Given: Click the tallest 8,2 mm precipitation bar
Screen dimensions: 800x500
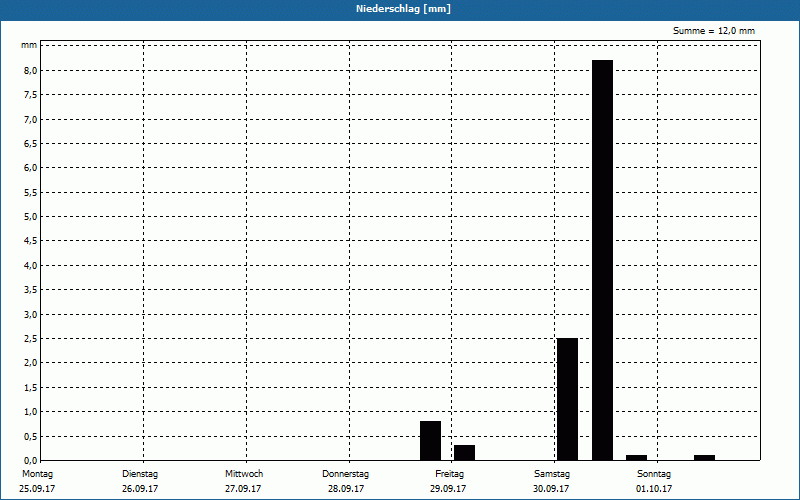Looking at the screenshot, I should tap(603, 260).
